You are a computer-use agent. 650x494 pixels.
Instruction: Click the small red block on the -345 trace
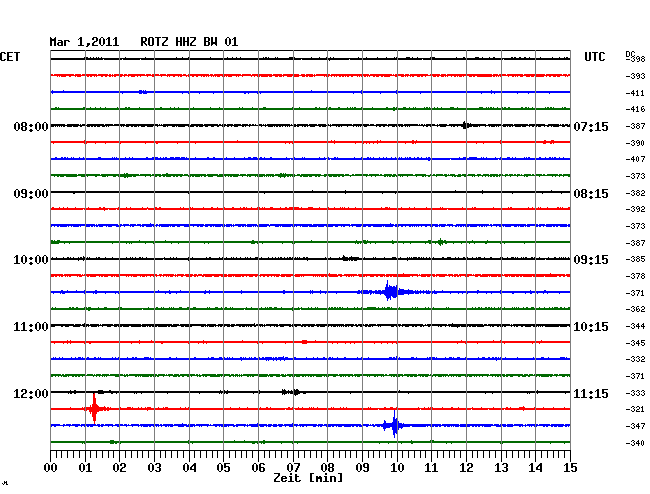coord(304,342)
